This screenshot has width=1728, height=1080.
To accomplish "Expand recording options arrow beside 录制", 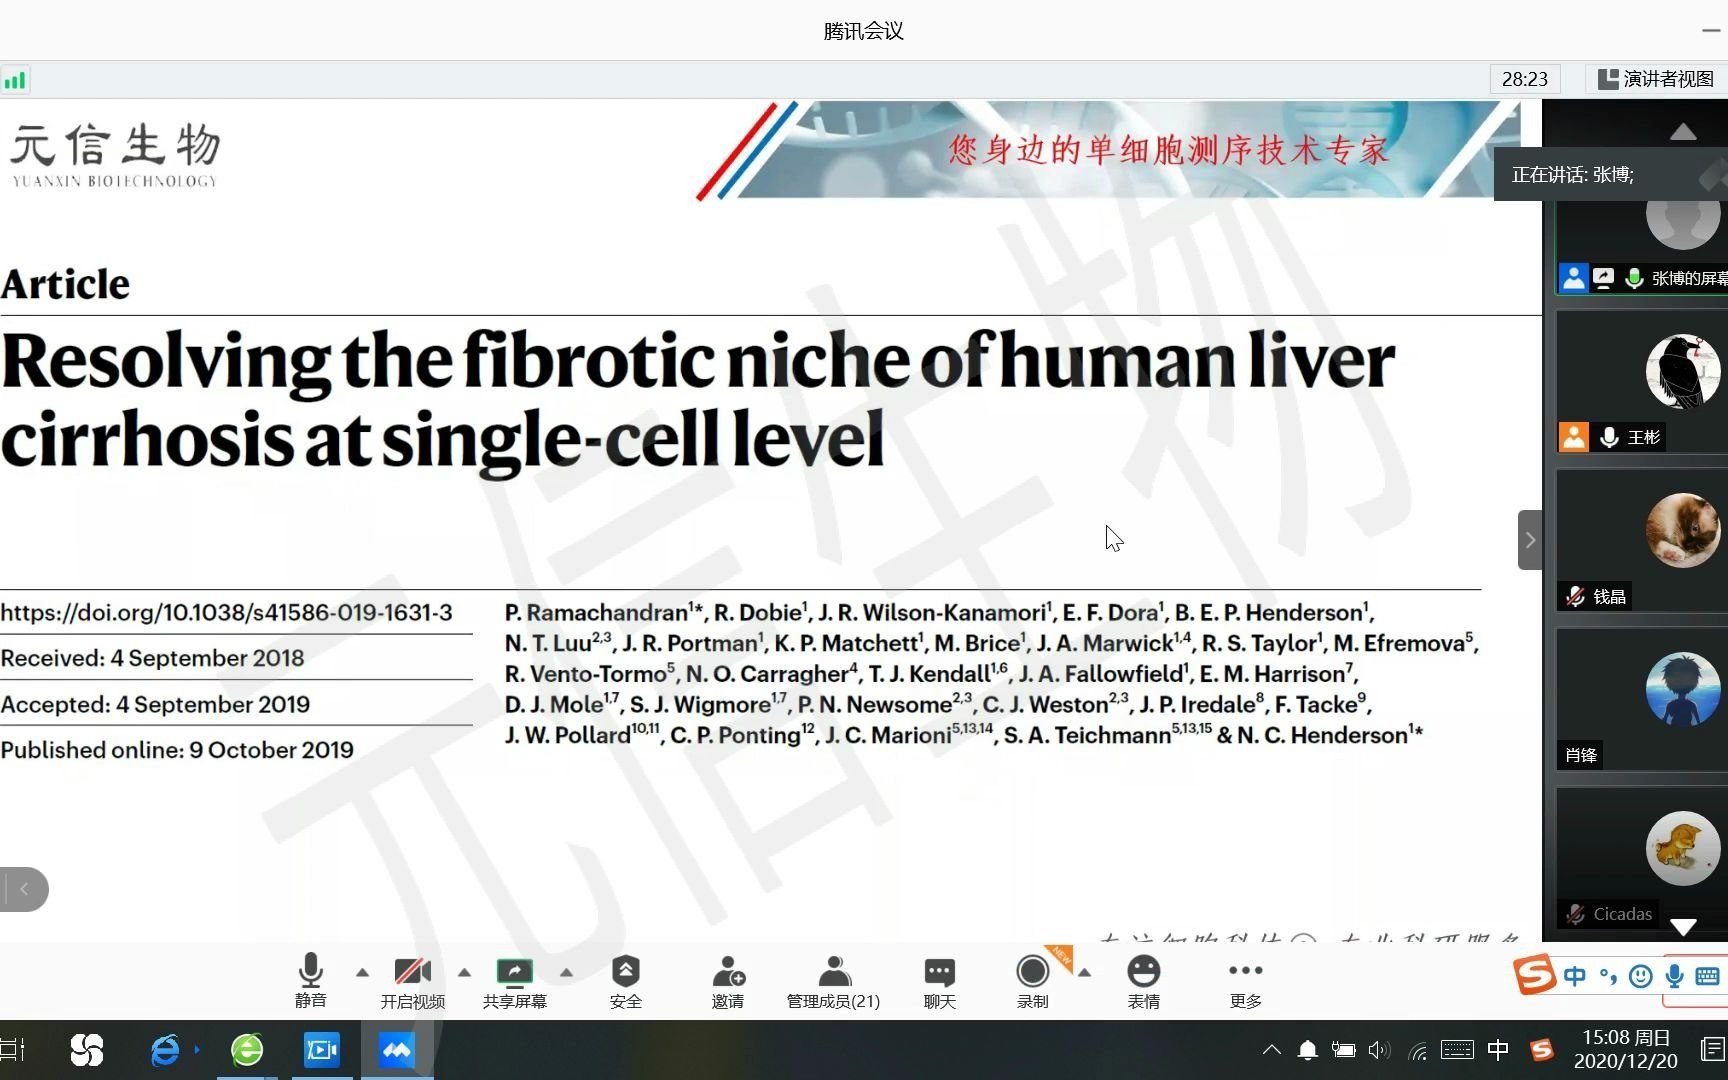I will point(1084,972).
